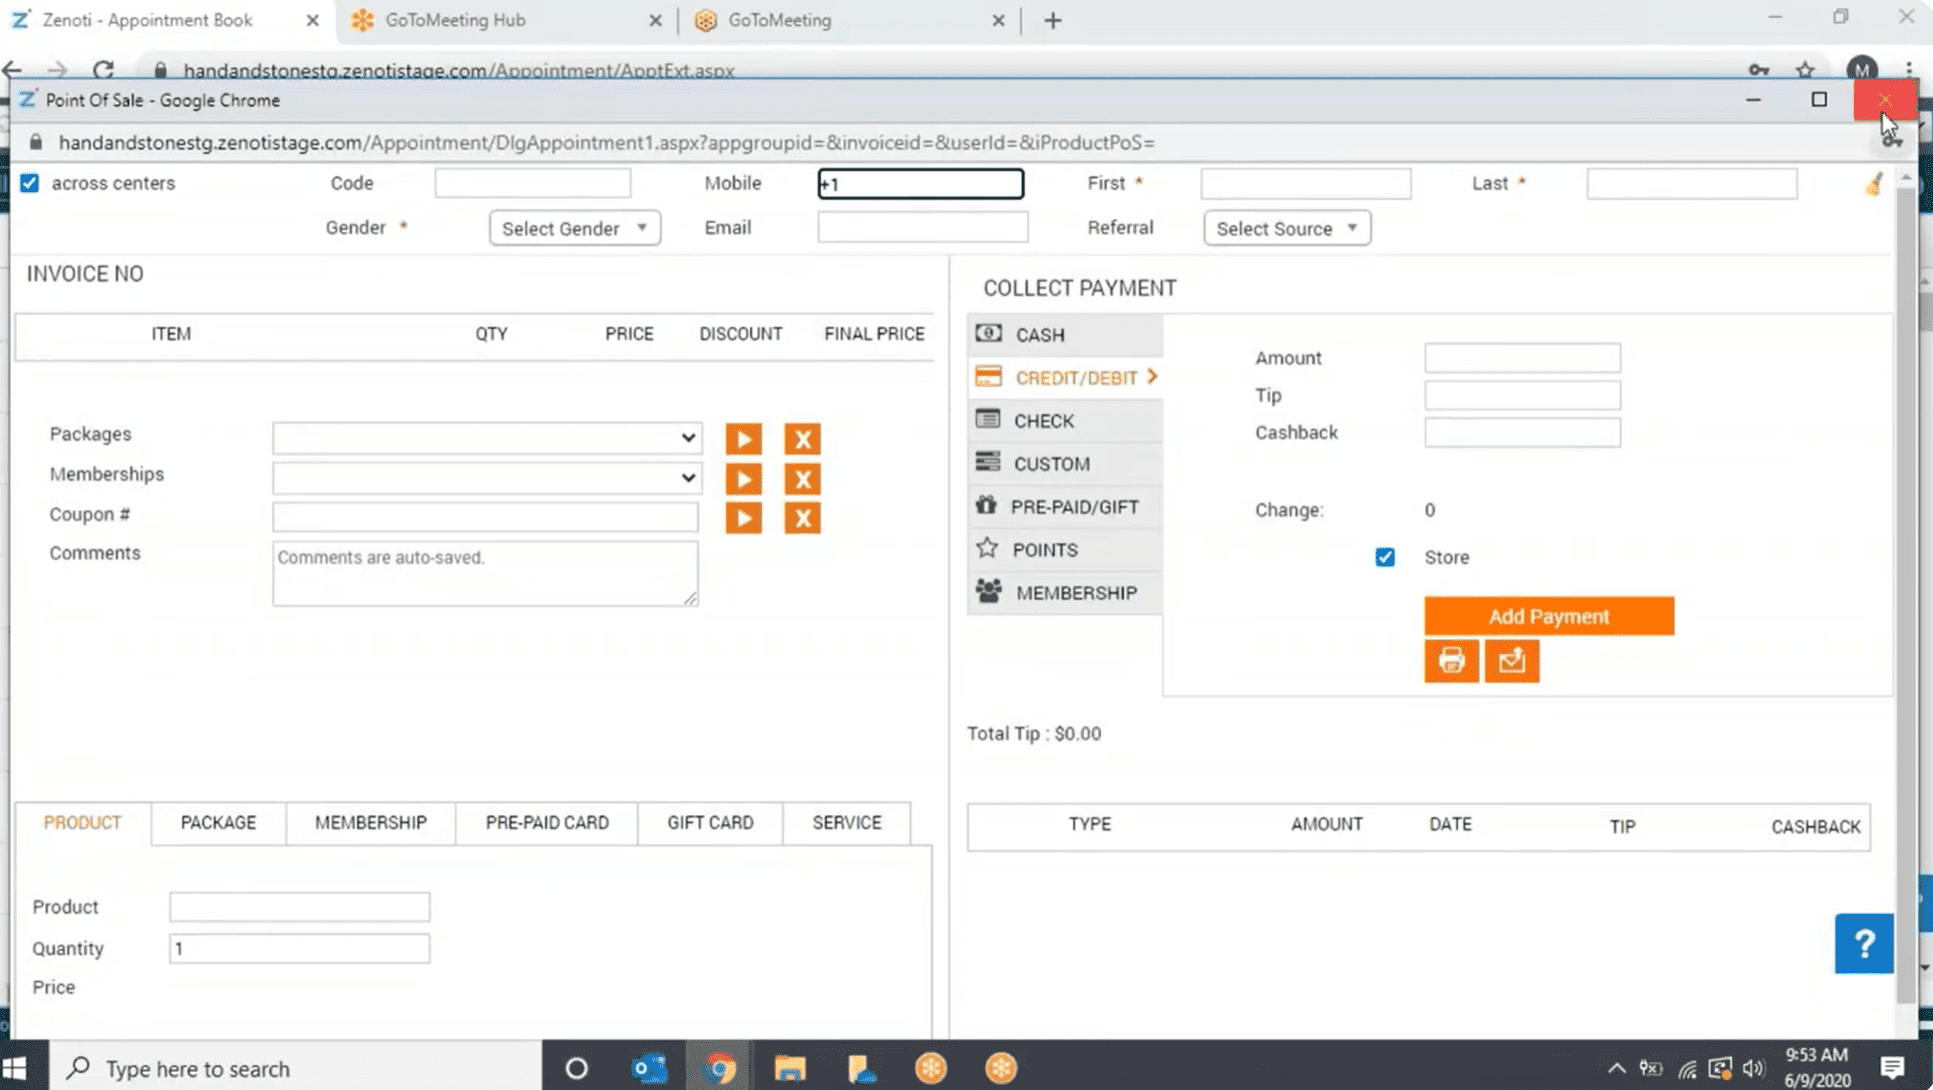Open the Packages dropdown list
This screenshot has height=1090, width=1933.
(486, 438)
